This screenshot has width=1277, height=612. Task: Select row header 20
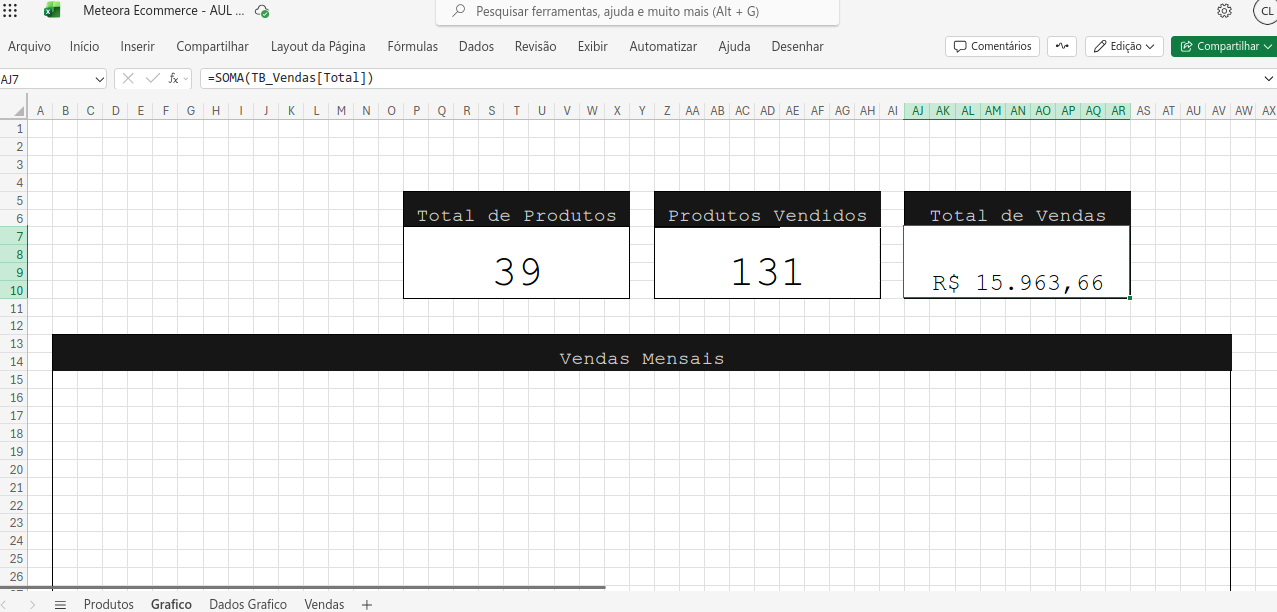coord(13,470)
